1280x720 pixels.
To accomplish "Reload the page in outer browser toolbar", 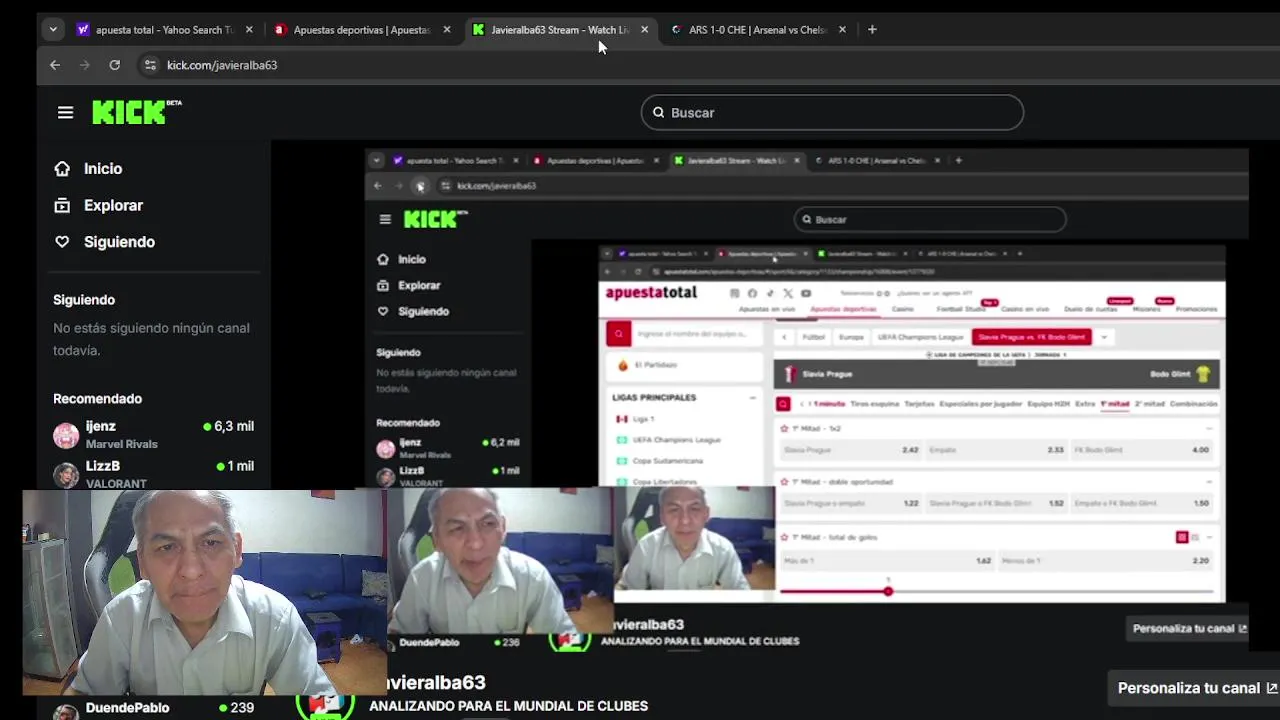I will coord(115,65).
